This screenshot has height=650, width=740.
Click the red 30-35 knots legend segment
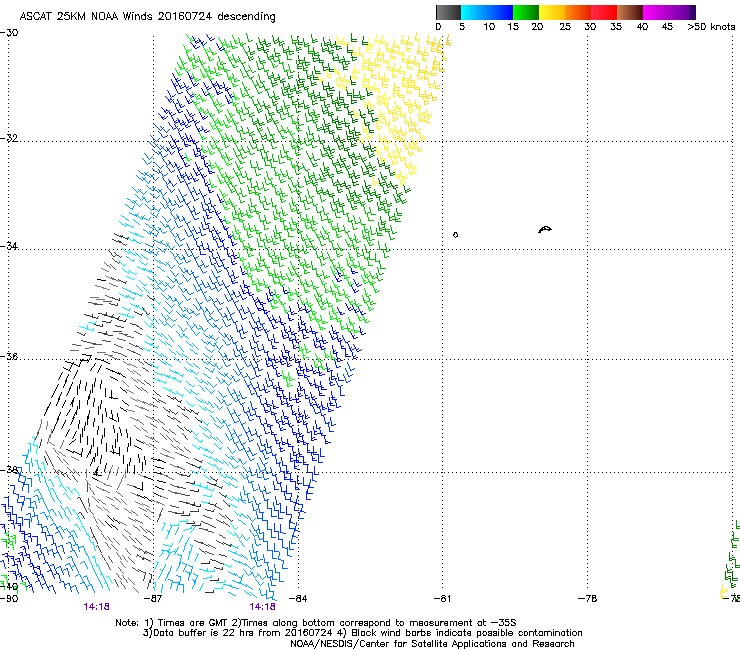(604, 12)
